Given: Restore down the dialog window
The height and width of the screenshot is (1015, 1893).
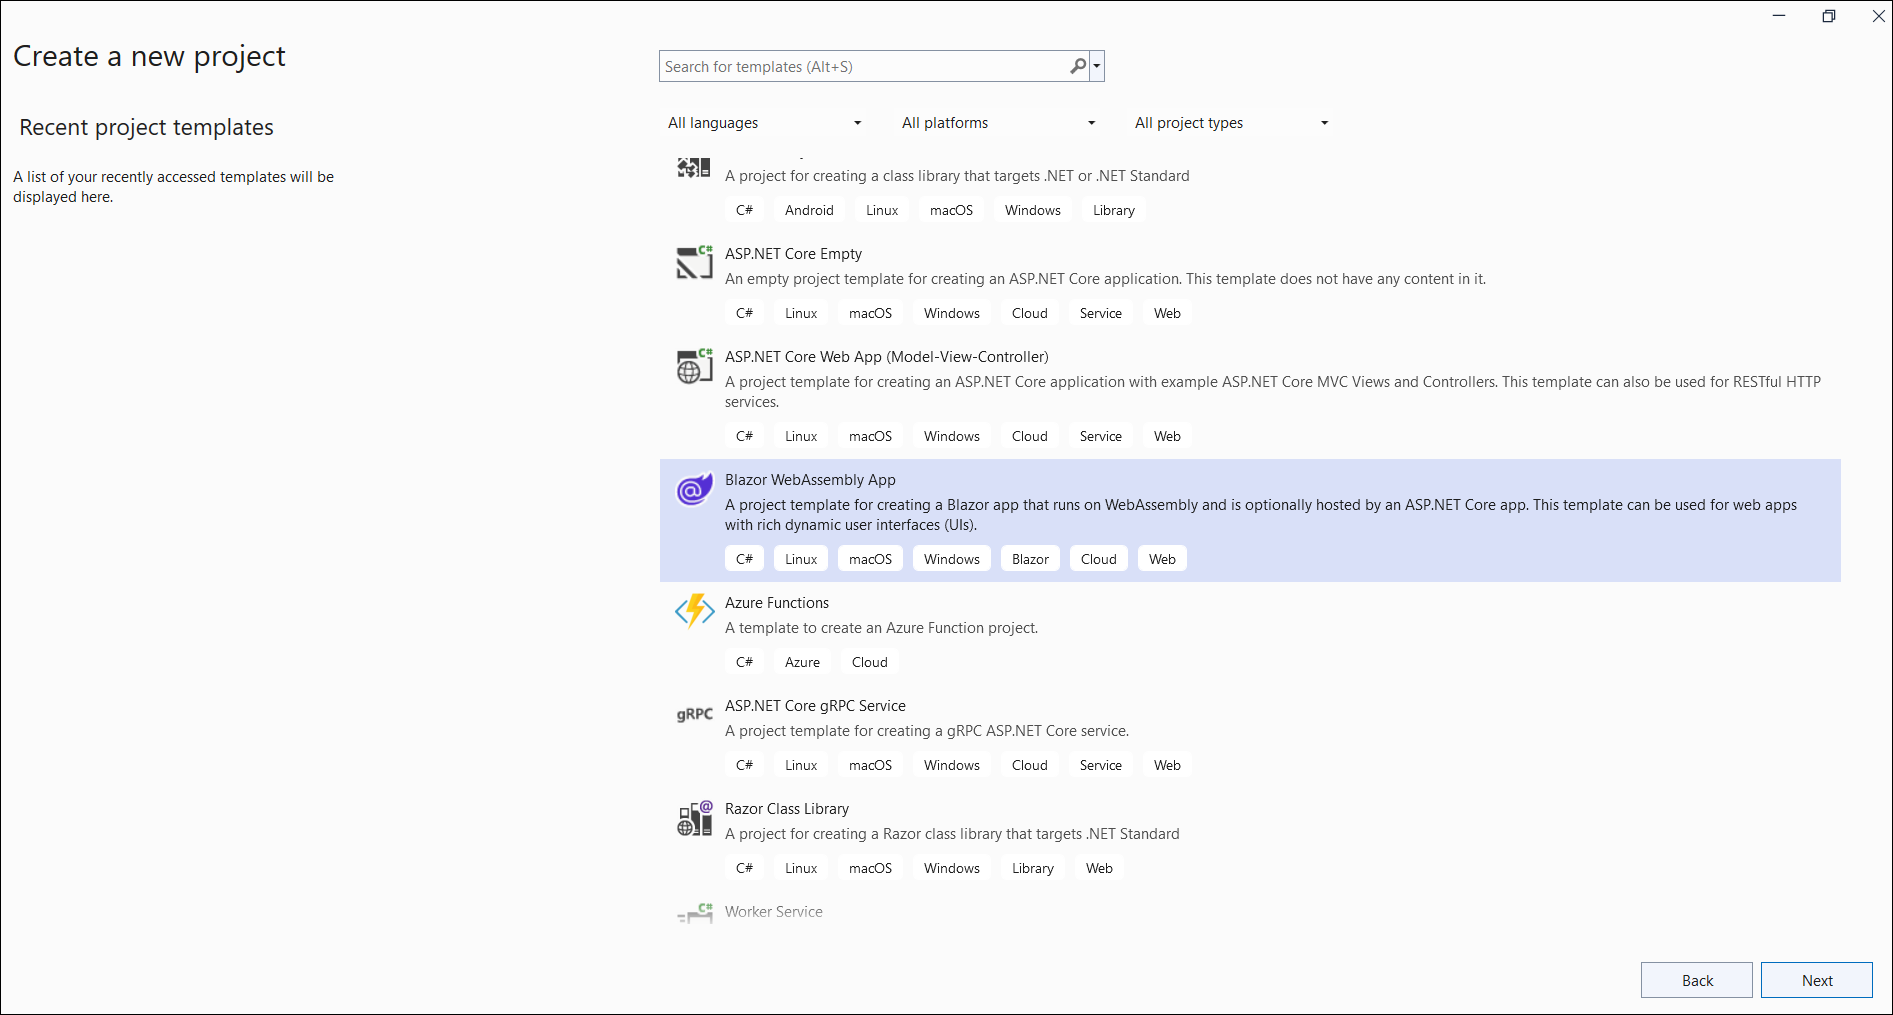Looking at the screenshot, I should tap(1829, 16).
